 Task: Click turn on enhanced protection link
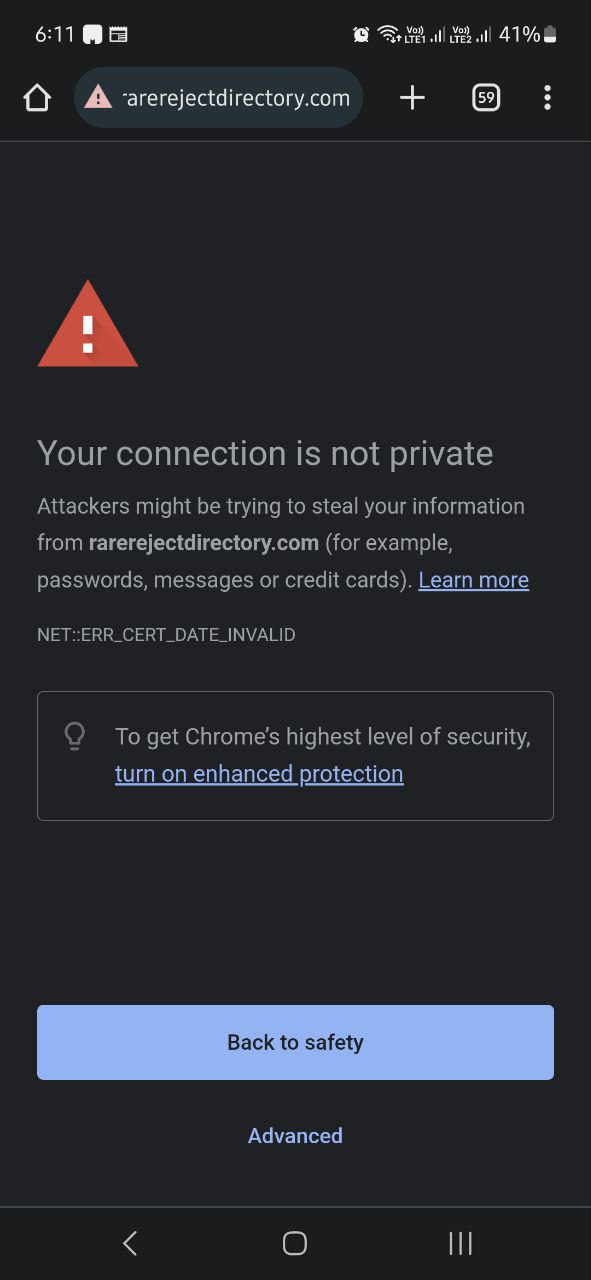pos(259,774)
